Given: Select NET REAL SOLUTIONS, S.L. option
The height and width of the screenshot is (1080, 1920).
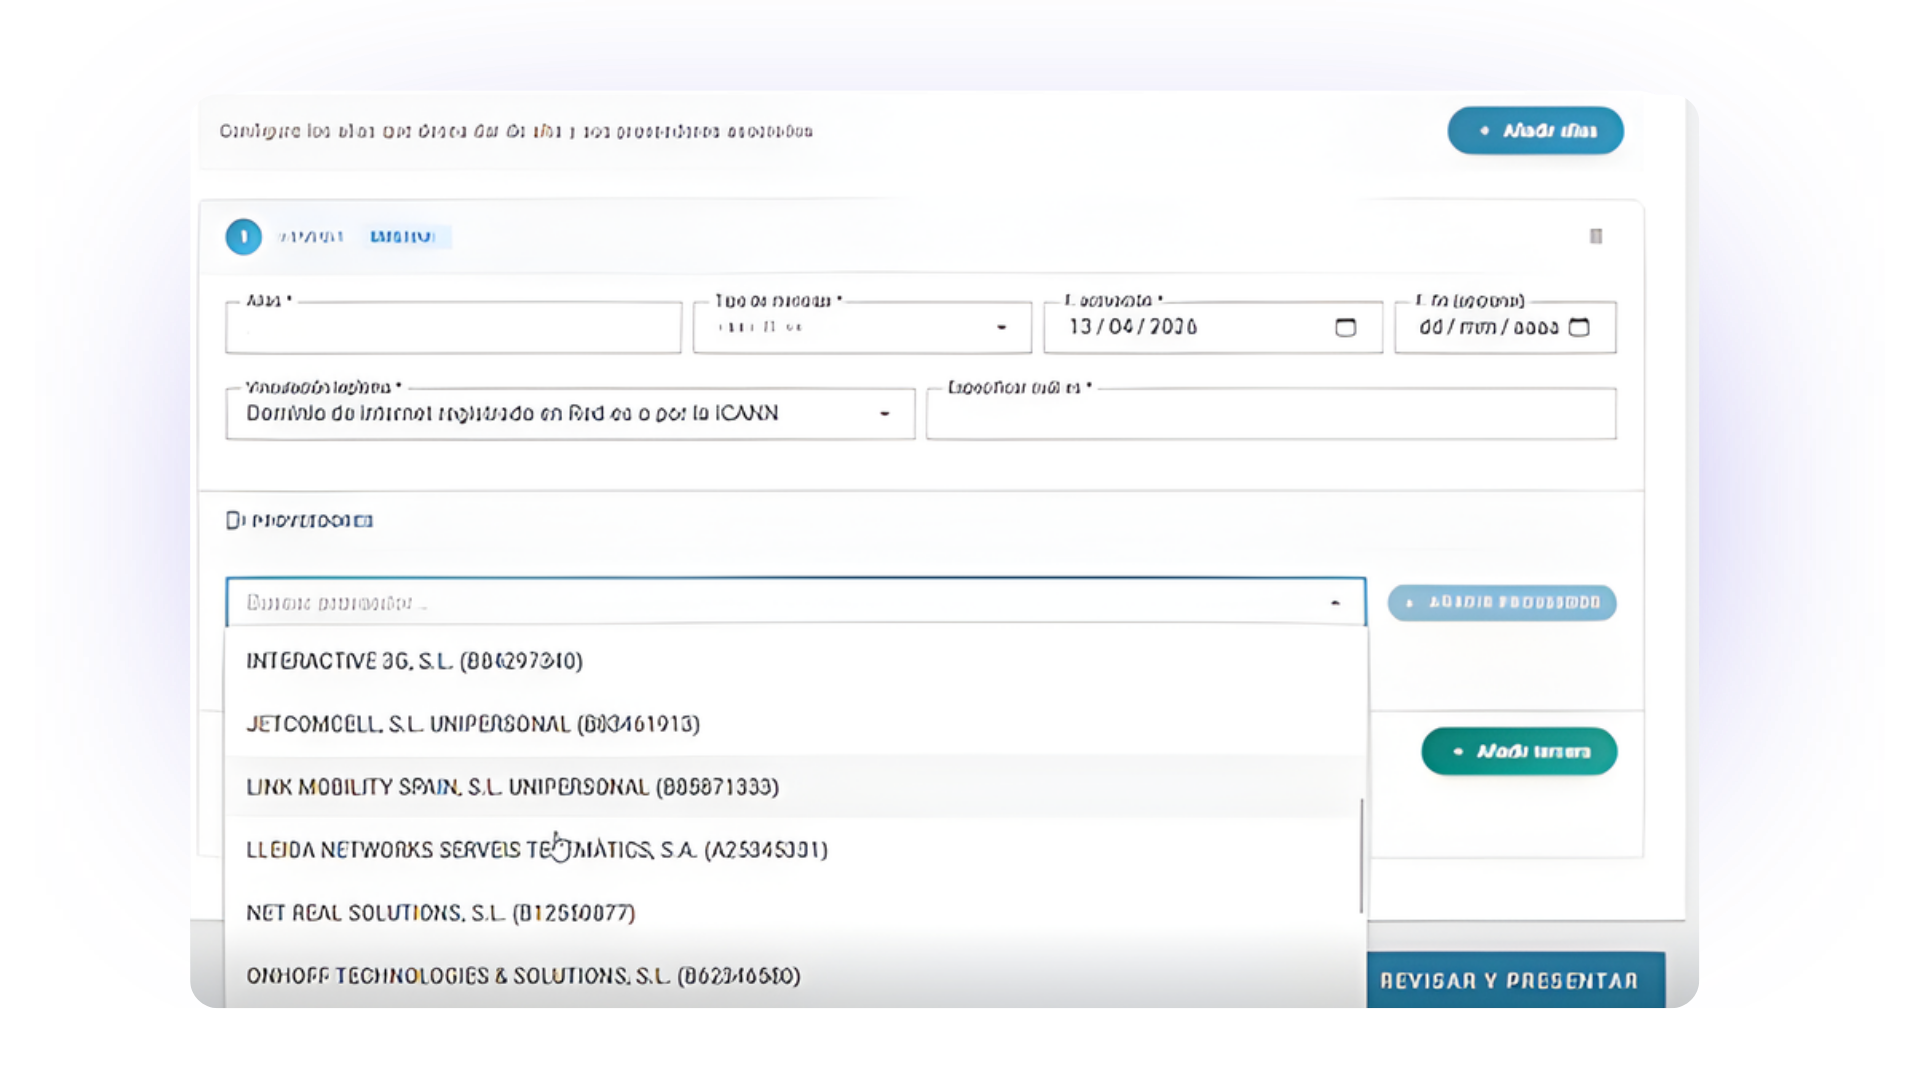Looking at the screenshot, I should click(x=796, y=913).
